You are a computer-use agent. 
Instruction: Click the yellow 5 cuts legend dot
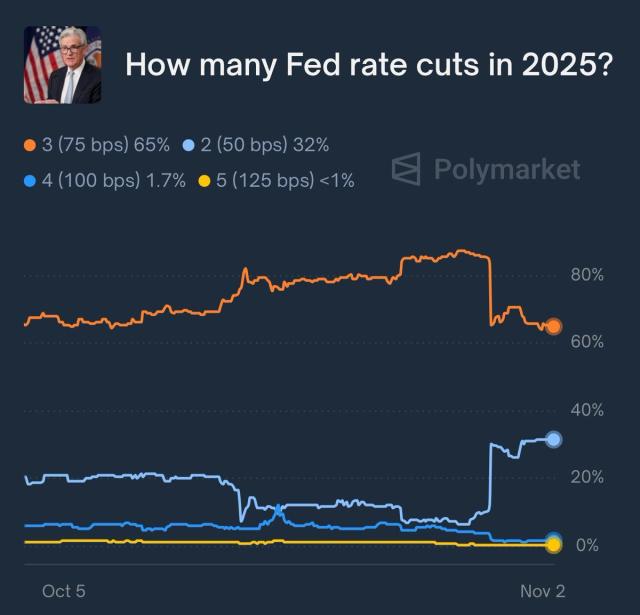pyautogui.click(x=204, y=180)
